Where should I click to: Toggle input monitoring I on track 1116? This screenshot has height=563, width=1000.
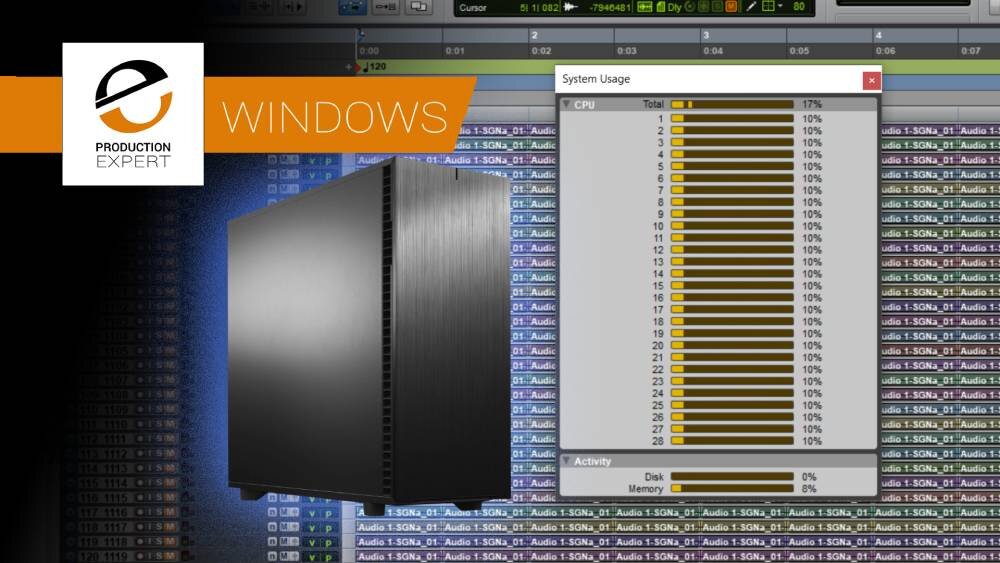[x=151, y=513]
